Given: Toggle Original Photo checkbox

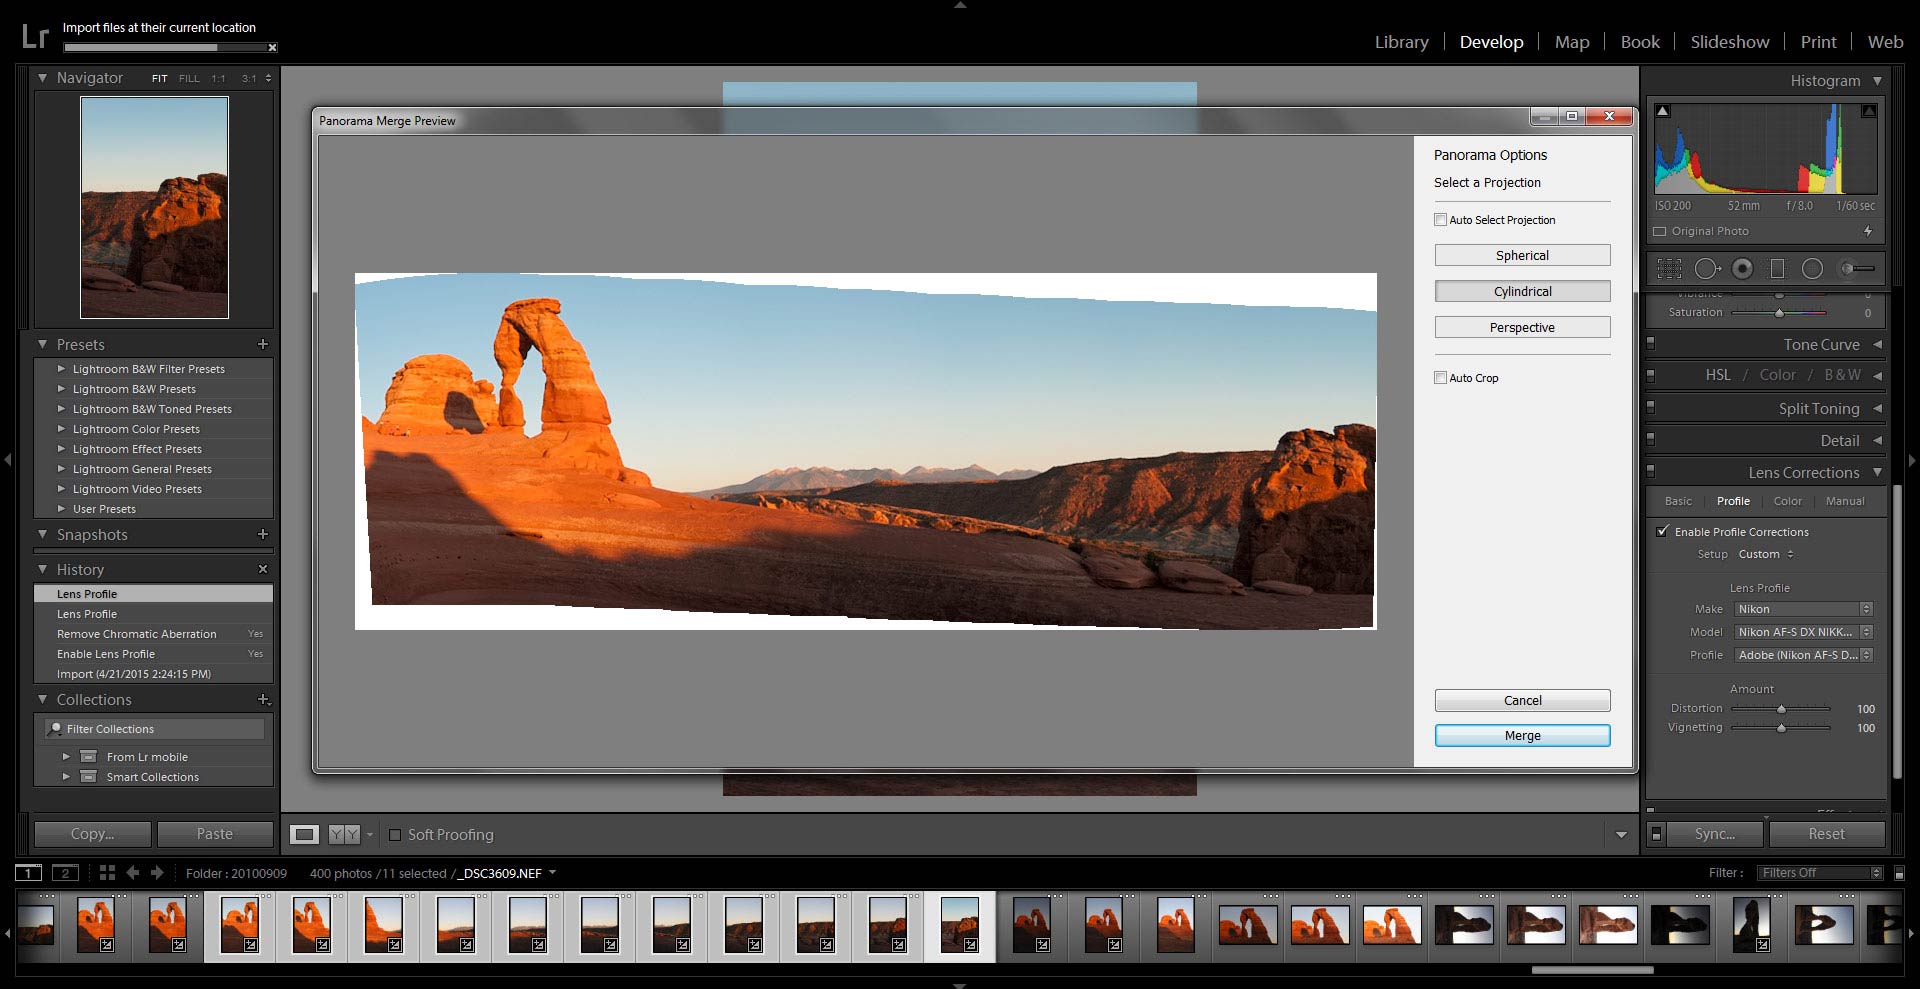Looking at the screenshot, I should coord(1660,231).
